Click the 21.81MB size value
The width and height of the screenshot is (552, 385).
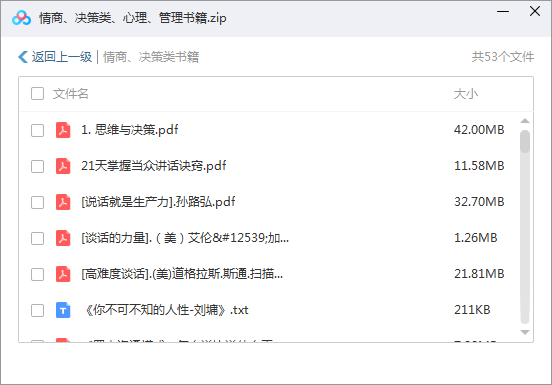click(x=479, y=274)
